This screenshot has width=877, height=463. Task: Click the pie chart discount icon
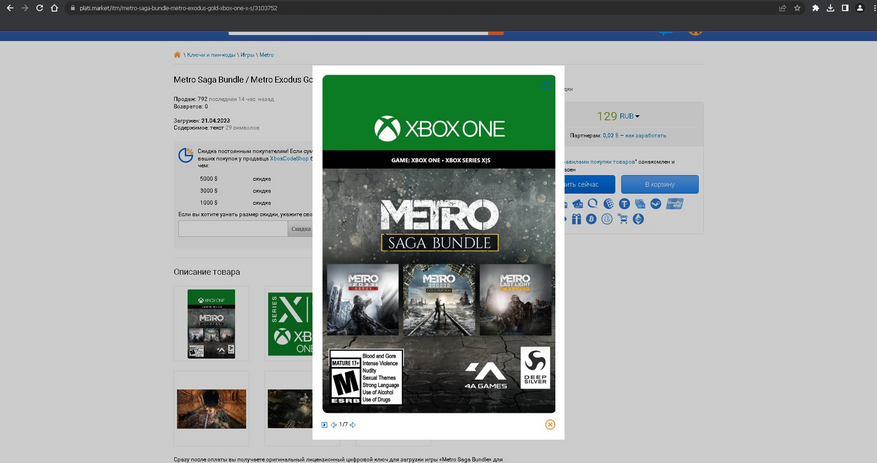tap(186, 155)
